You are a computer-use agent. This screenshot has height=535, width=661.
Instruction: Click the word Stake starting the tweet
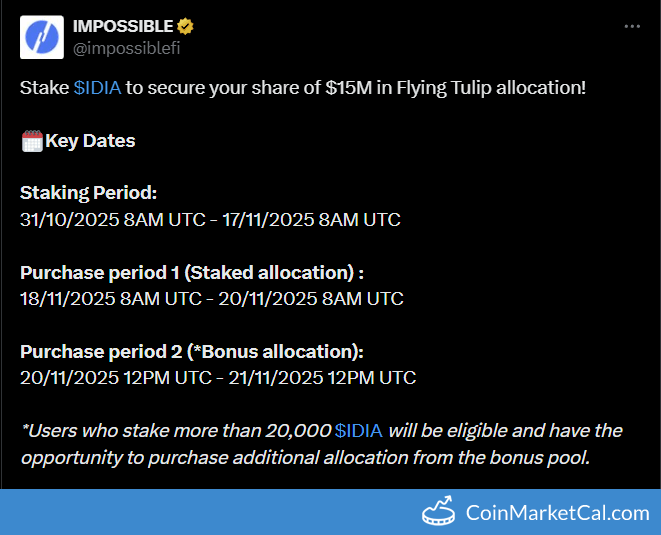tap(44, 88)
